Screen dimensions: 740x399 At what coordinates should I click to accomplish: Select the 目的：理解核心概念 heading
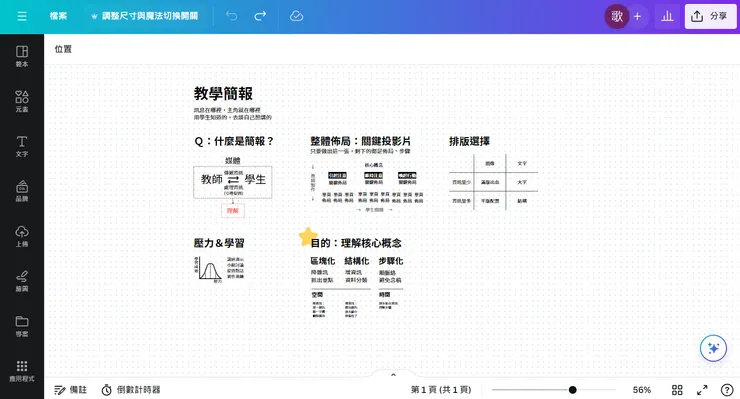pos(356,243)
